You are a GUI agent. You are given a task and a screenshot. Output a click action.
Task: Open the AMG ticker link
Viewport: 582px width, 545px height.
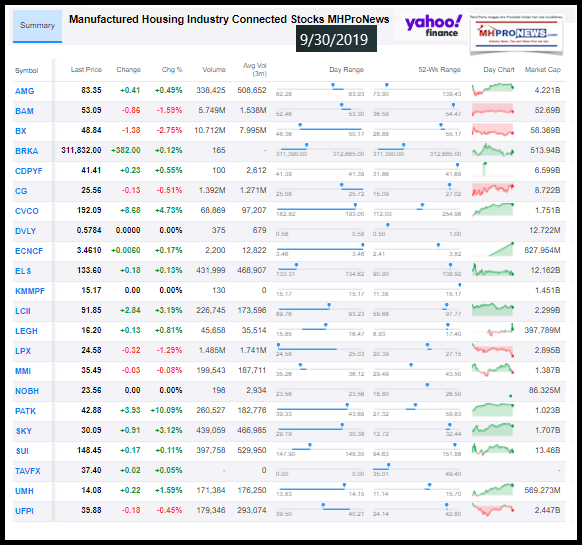[x=24, y=91]
